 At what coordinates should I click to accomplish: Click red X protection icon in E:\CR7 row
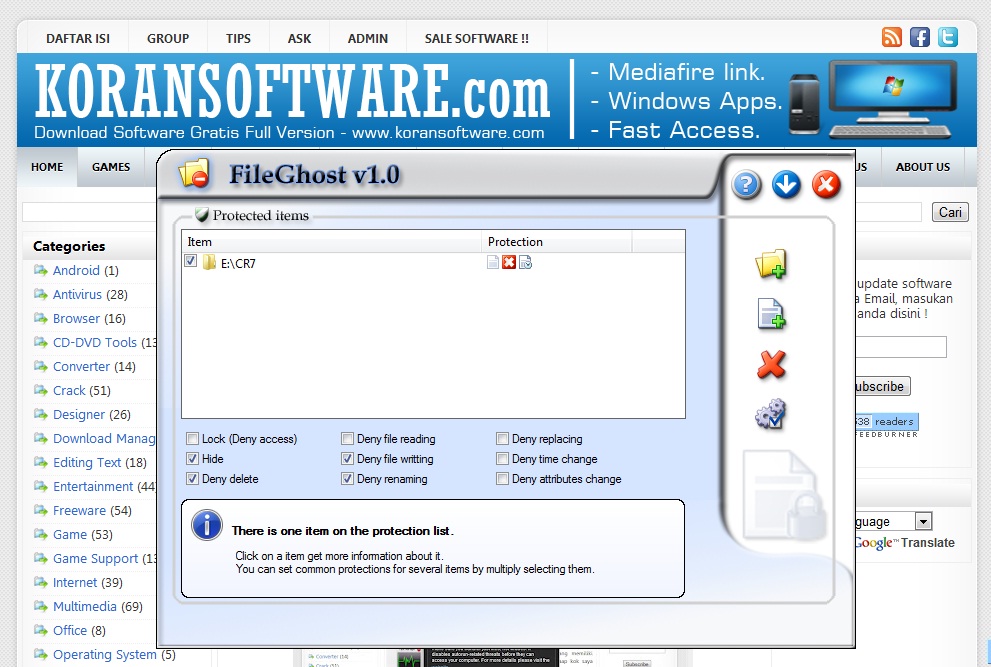tap(509, 262)
